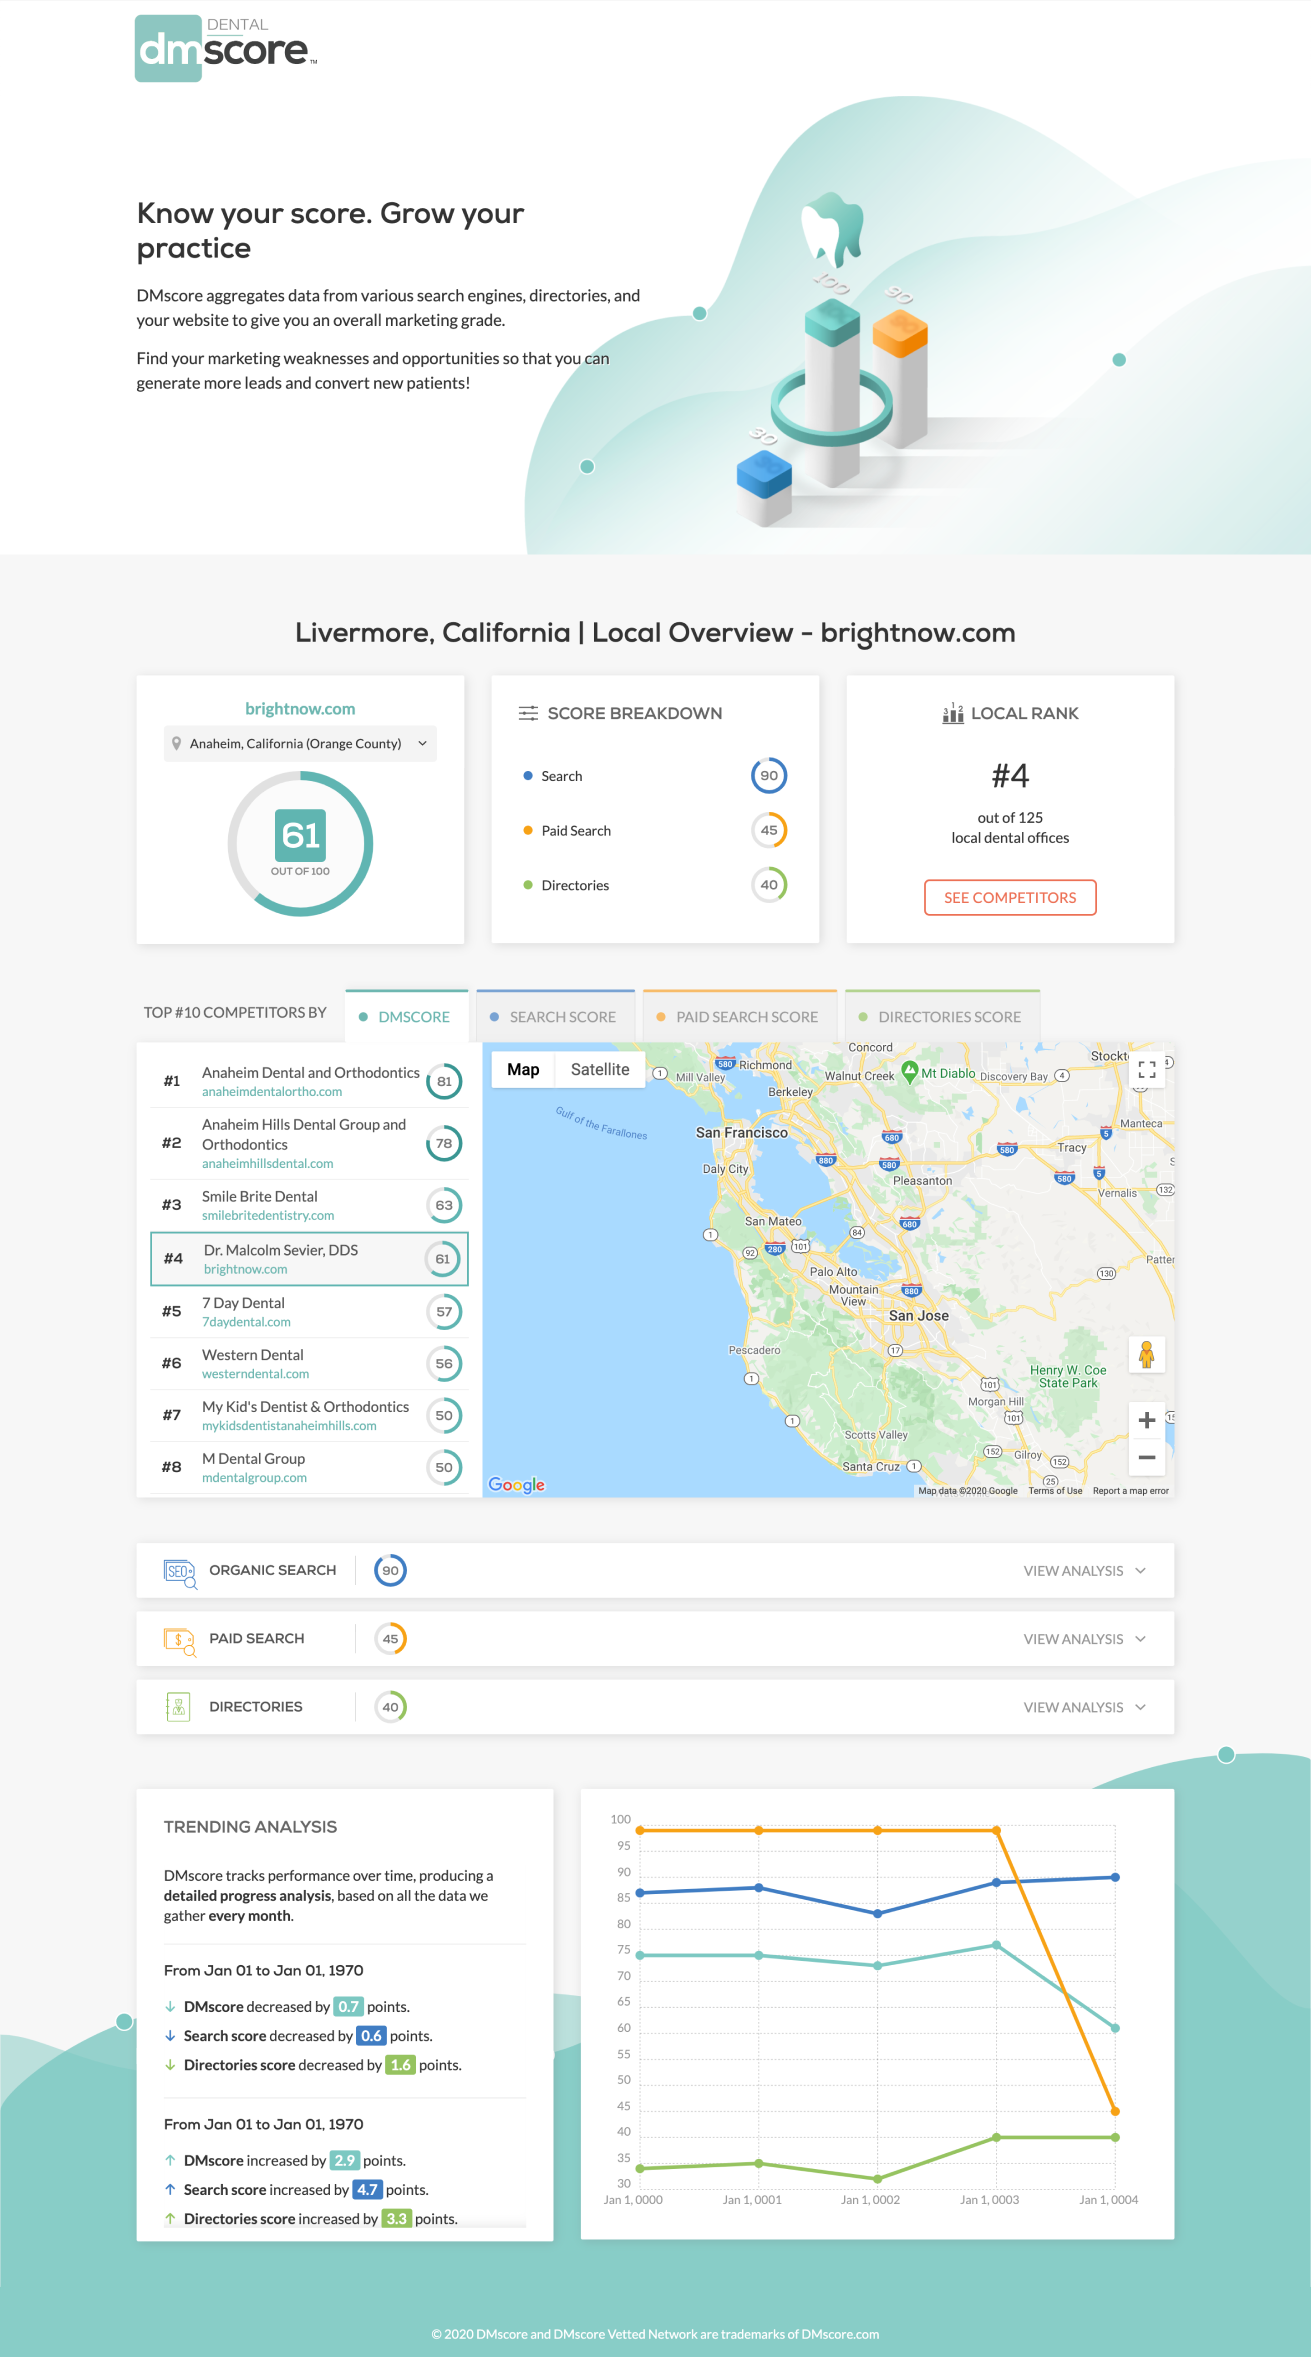Open anaheimdentalortho.com link

coord(272,1092)
